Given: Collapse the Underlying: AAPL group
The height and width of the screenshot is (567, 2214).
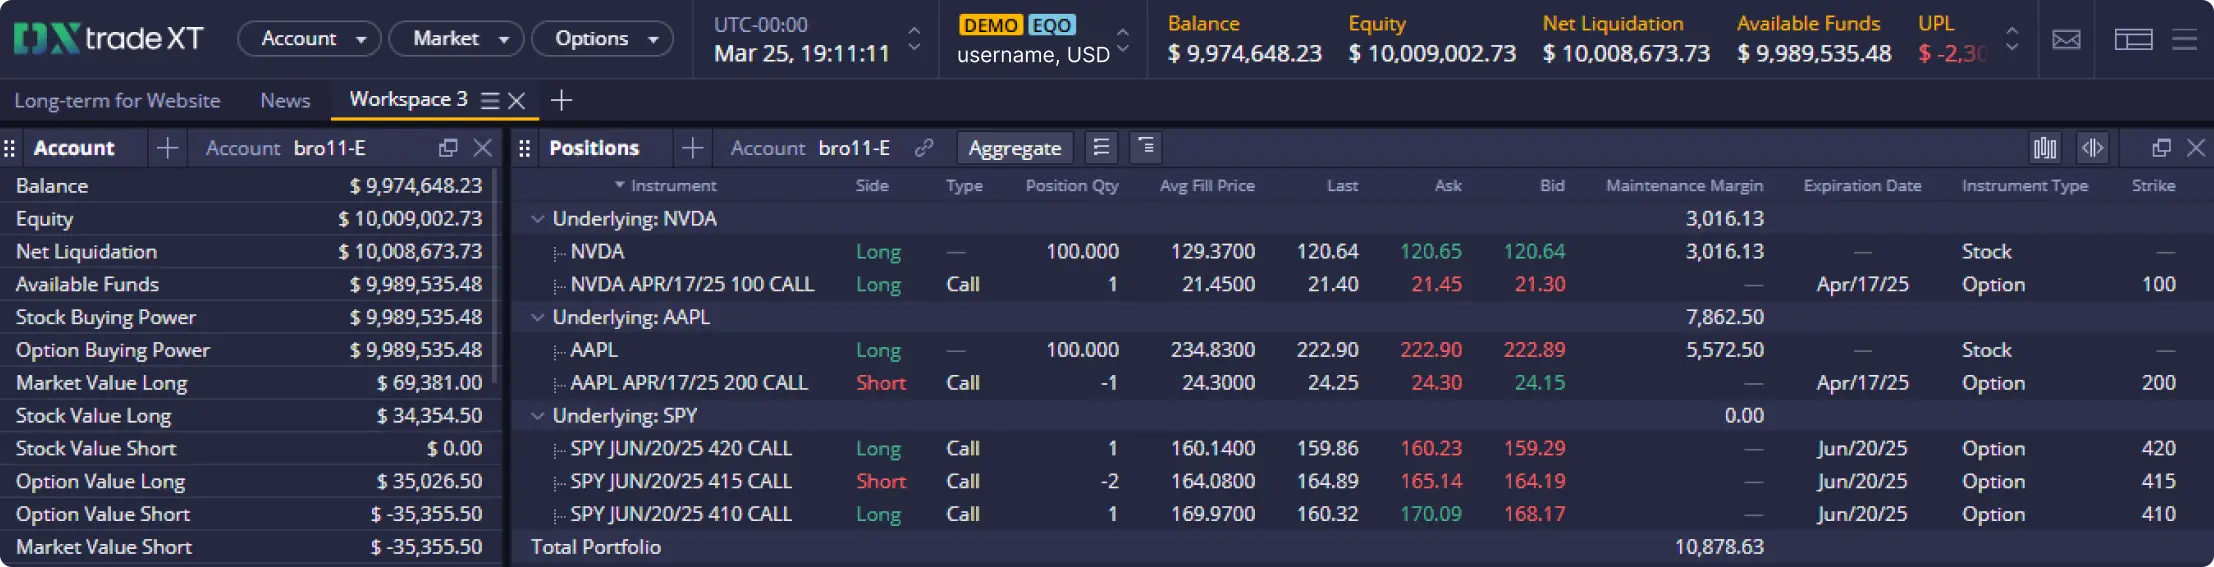Looking at the screenshot, I should click(x=538, y=317).
